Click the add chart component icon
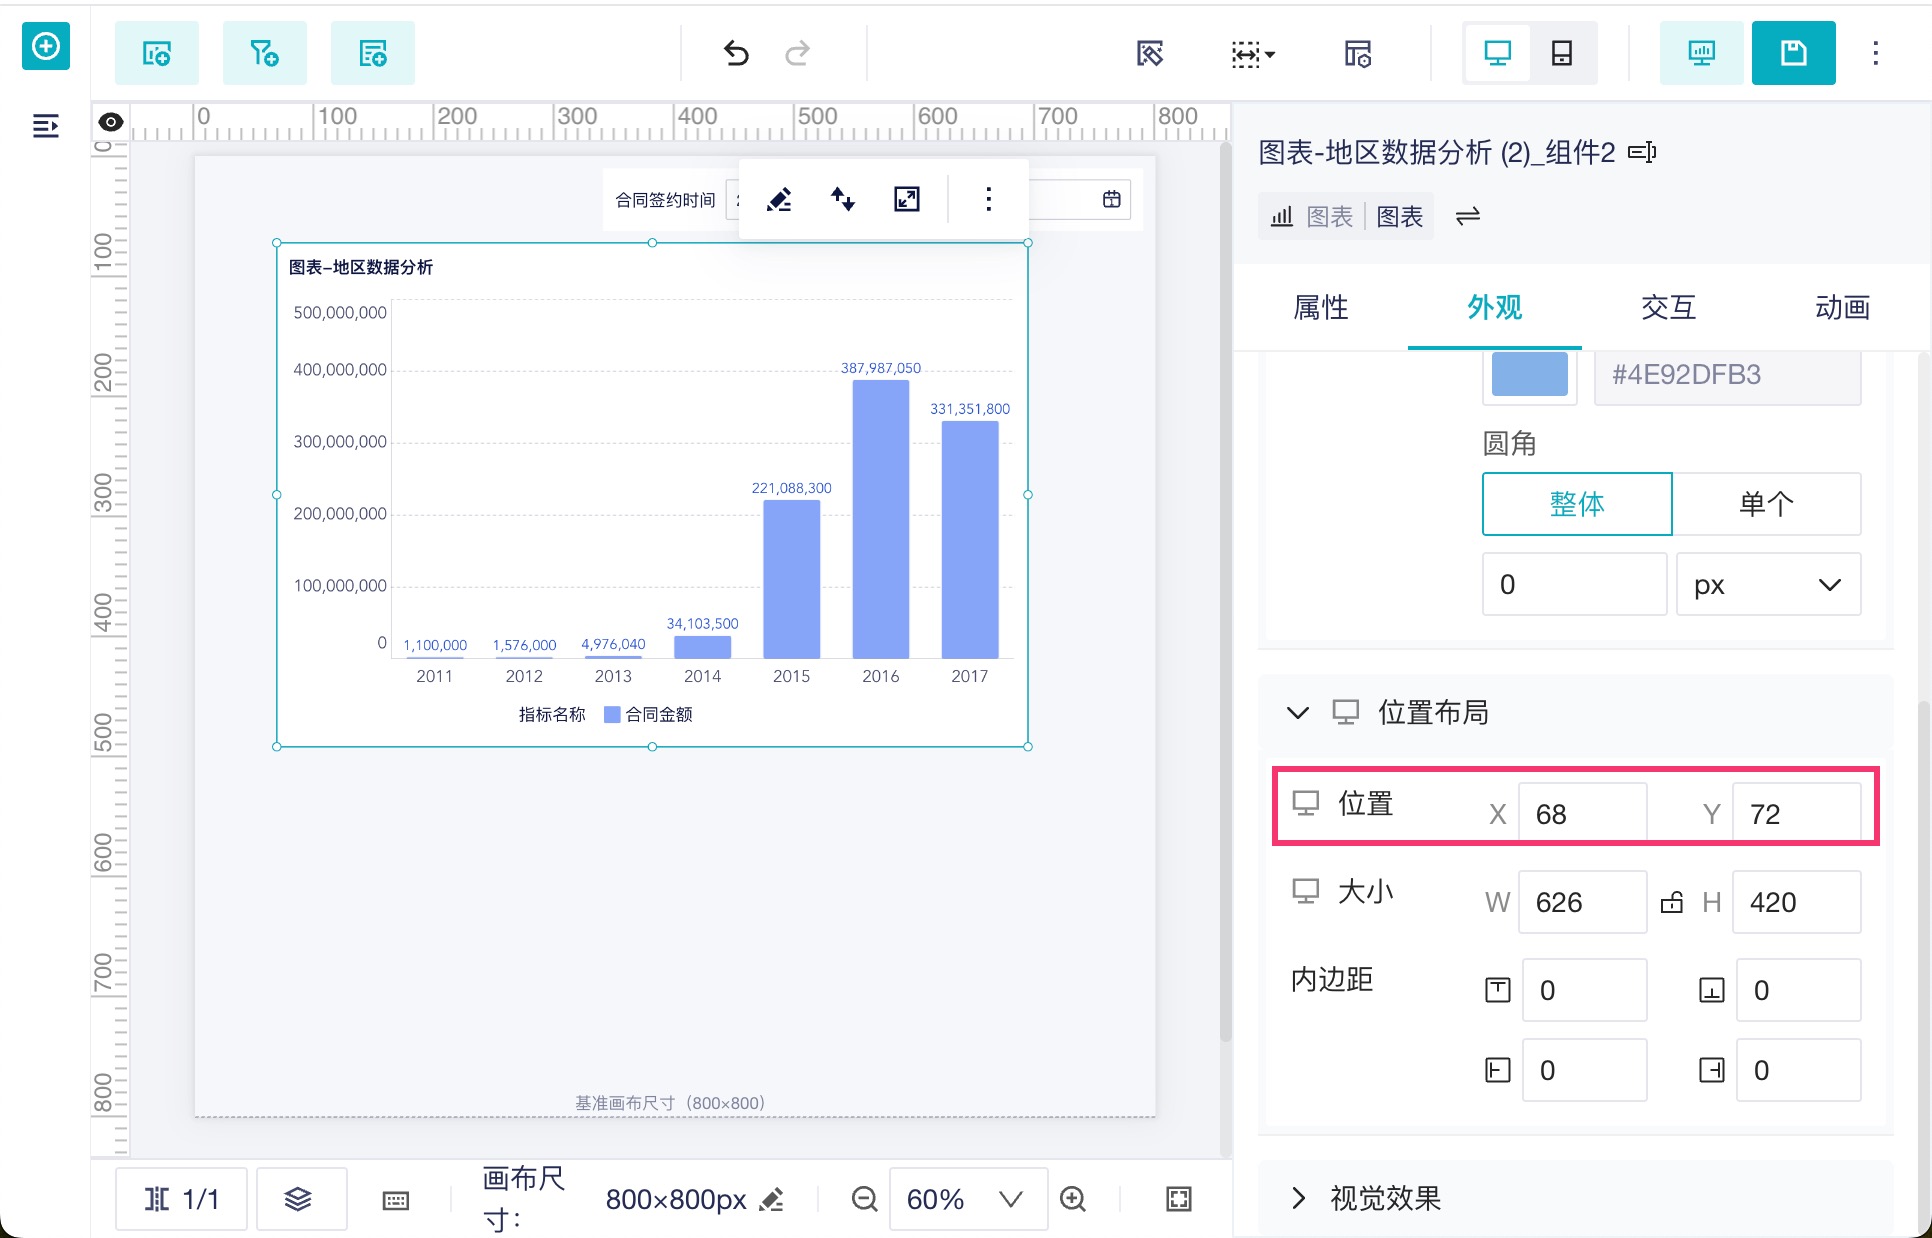 [157, 53]
